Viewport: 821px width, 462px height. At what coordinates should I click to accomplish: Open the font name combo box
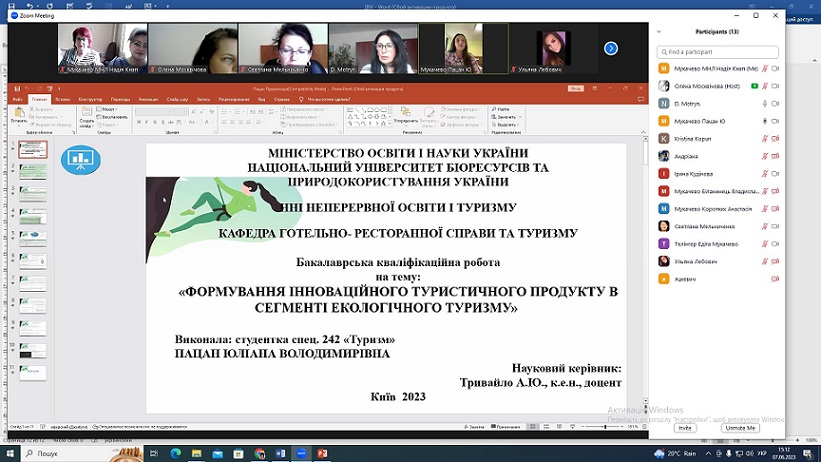click(x=154, y=112)
